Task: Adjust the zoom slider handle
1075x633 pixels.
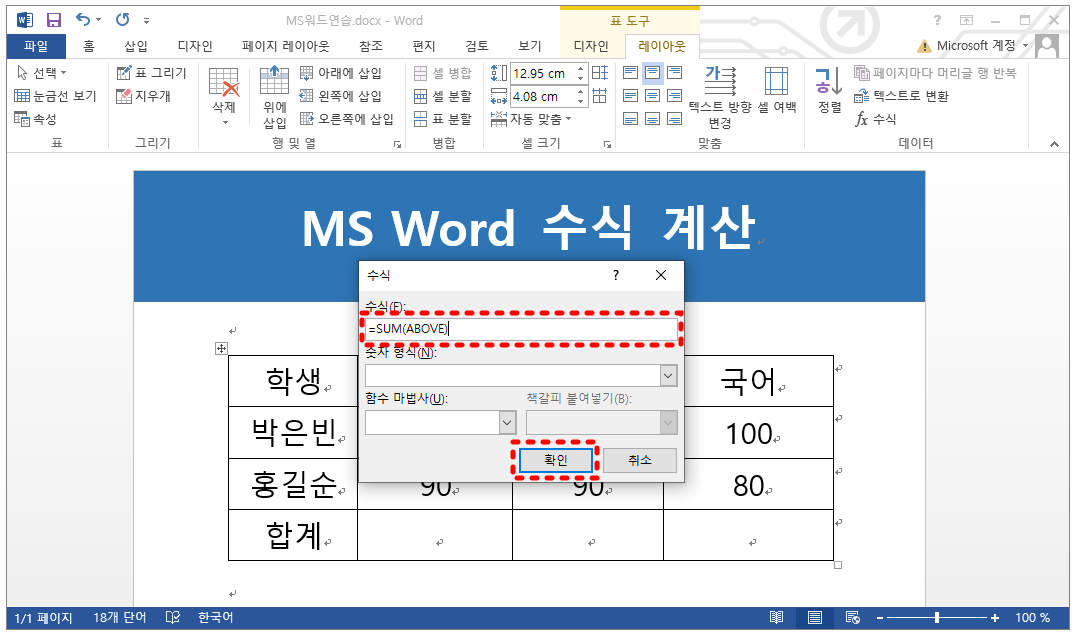Action: 937,618
